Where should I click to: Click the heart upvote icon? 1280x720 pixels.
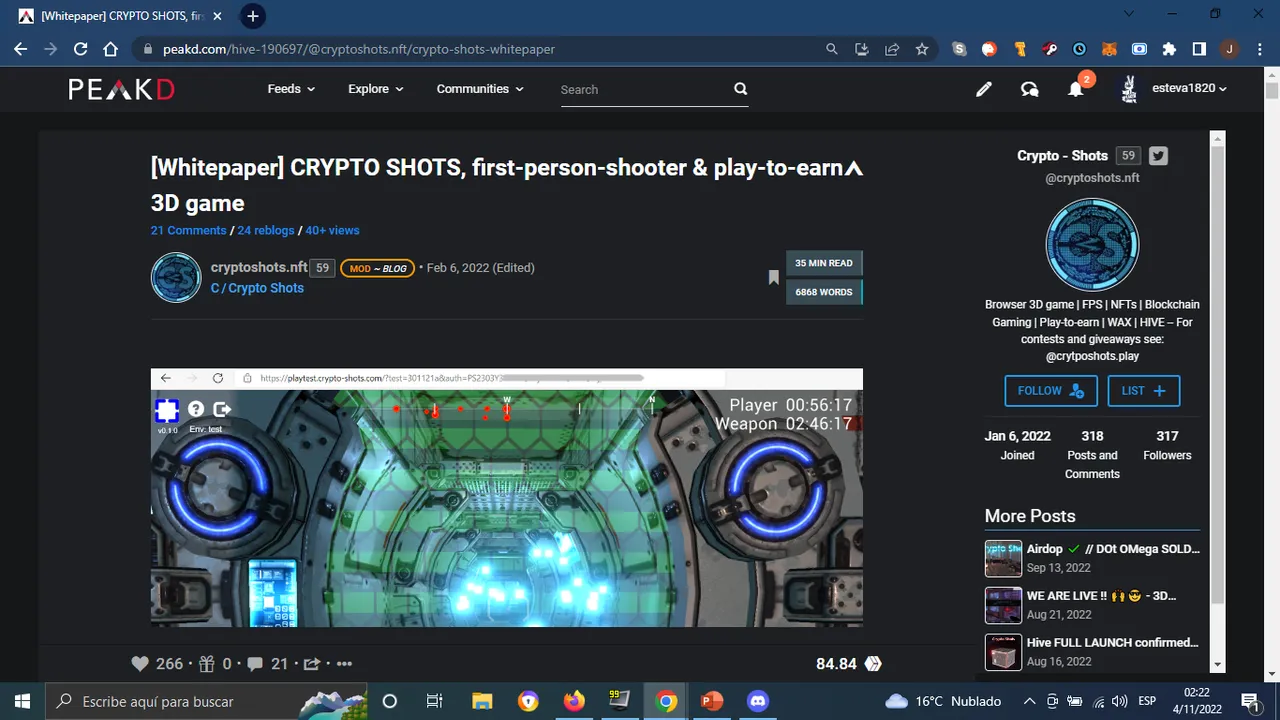[140, 663]
